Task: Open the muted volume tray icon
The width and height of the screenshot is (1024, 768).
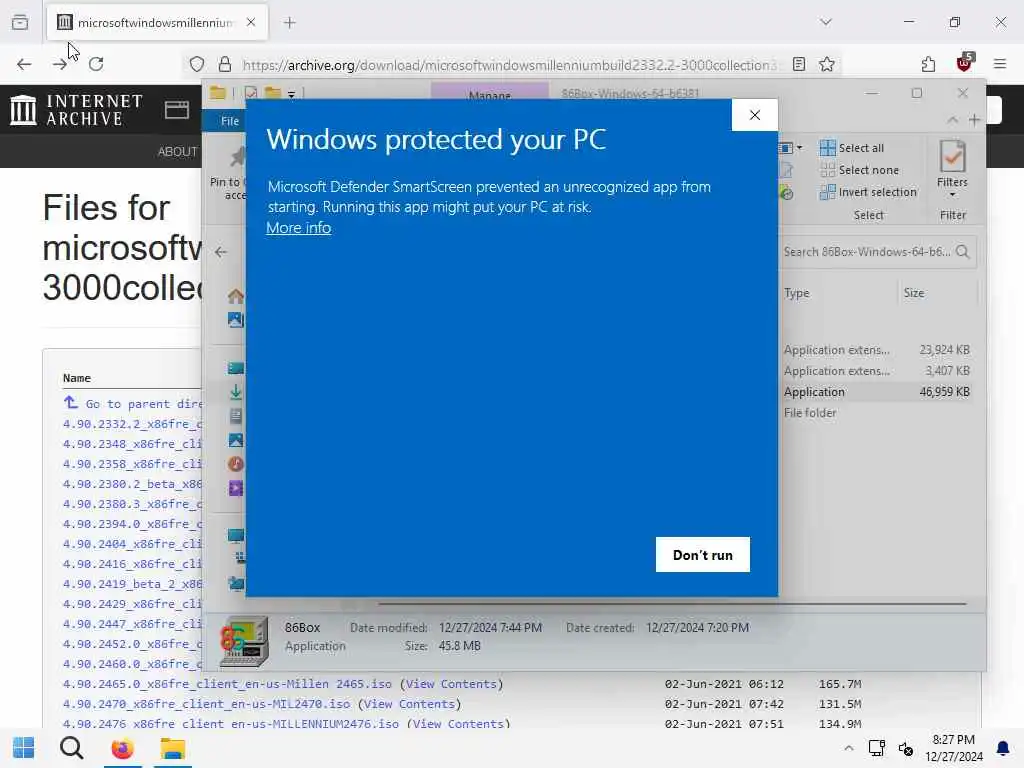Action: click(906, 748)
